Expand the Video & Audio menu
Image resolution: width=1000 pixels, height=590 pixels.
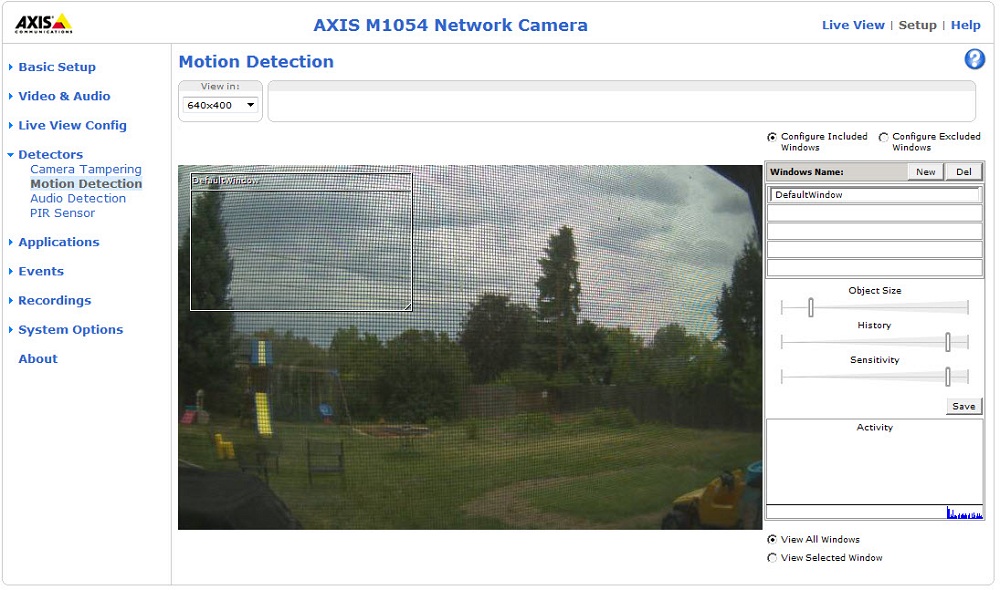coord(64,96)
